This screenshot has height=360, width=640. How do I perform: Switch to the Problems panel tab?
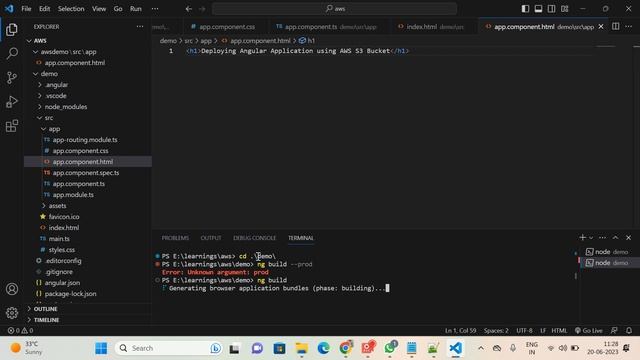click(175, 238)
